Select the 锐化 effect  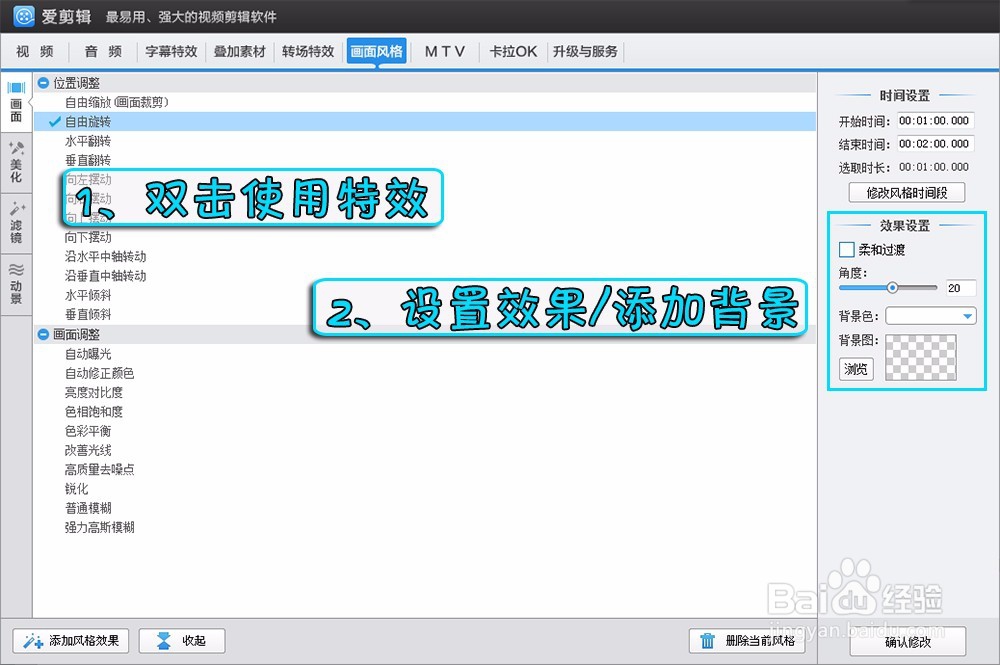tap(77, 489)
